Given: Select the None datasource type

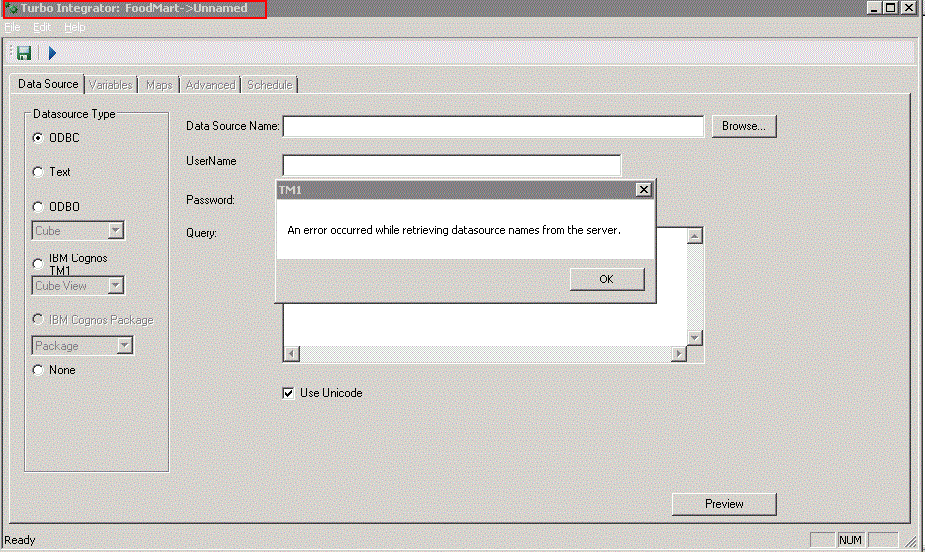Looking at the screenshot, I should click(x=38, y=370).
